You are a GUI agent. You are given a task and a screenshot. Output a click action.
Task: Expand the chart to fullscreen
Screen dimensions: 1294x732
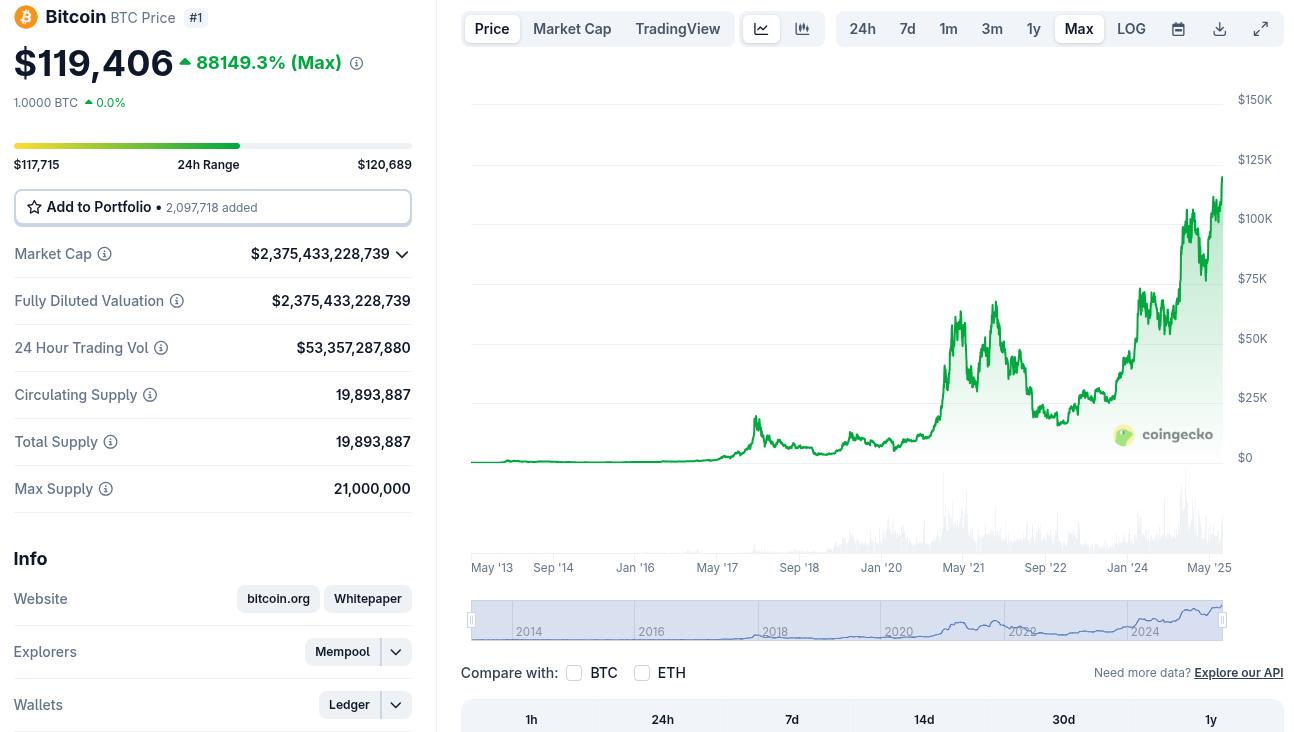click(1261, 29)
